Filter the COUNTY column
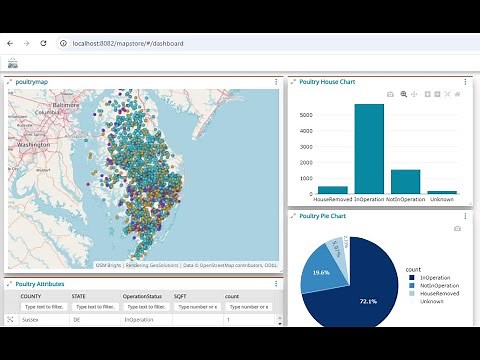 point(44,307)
